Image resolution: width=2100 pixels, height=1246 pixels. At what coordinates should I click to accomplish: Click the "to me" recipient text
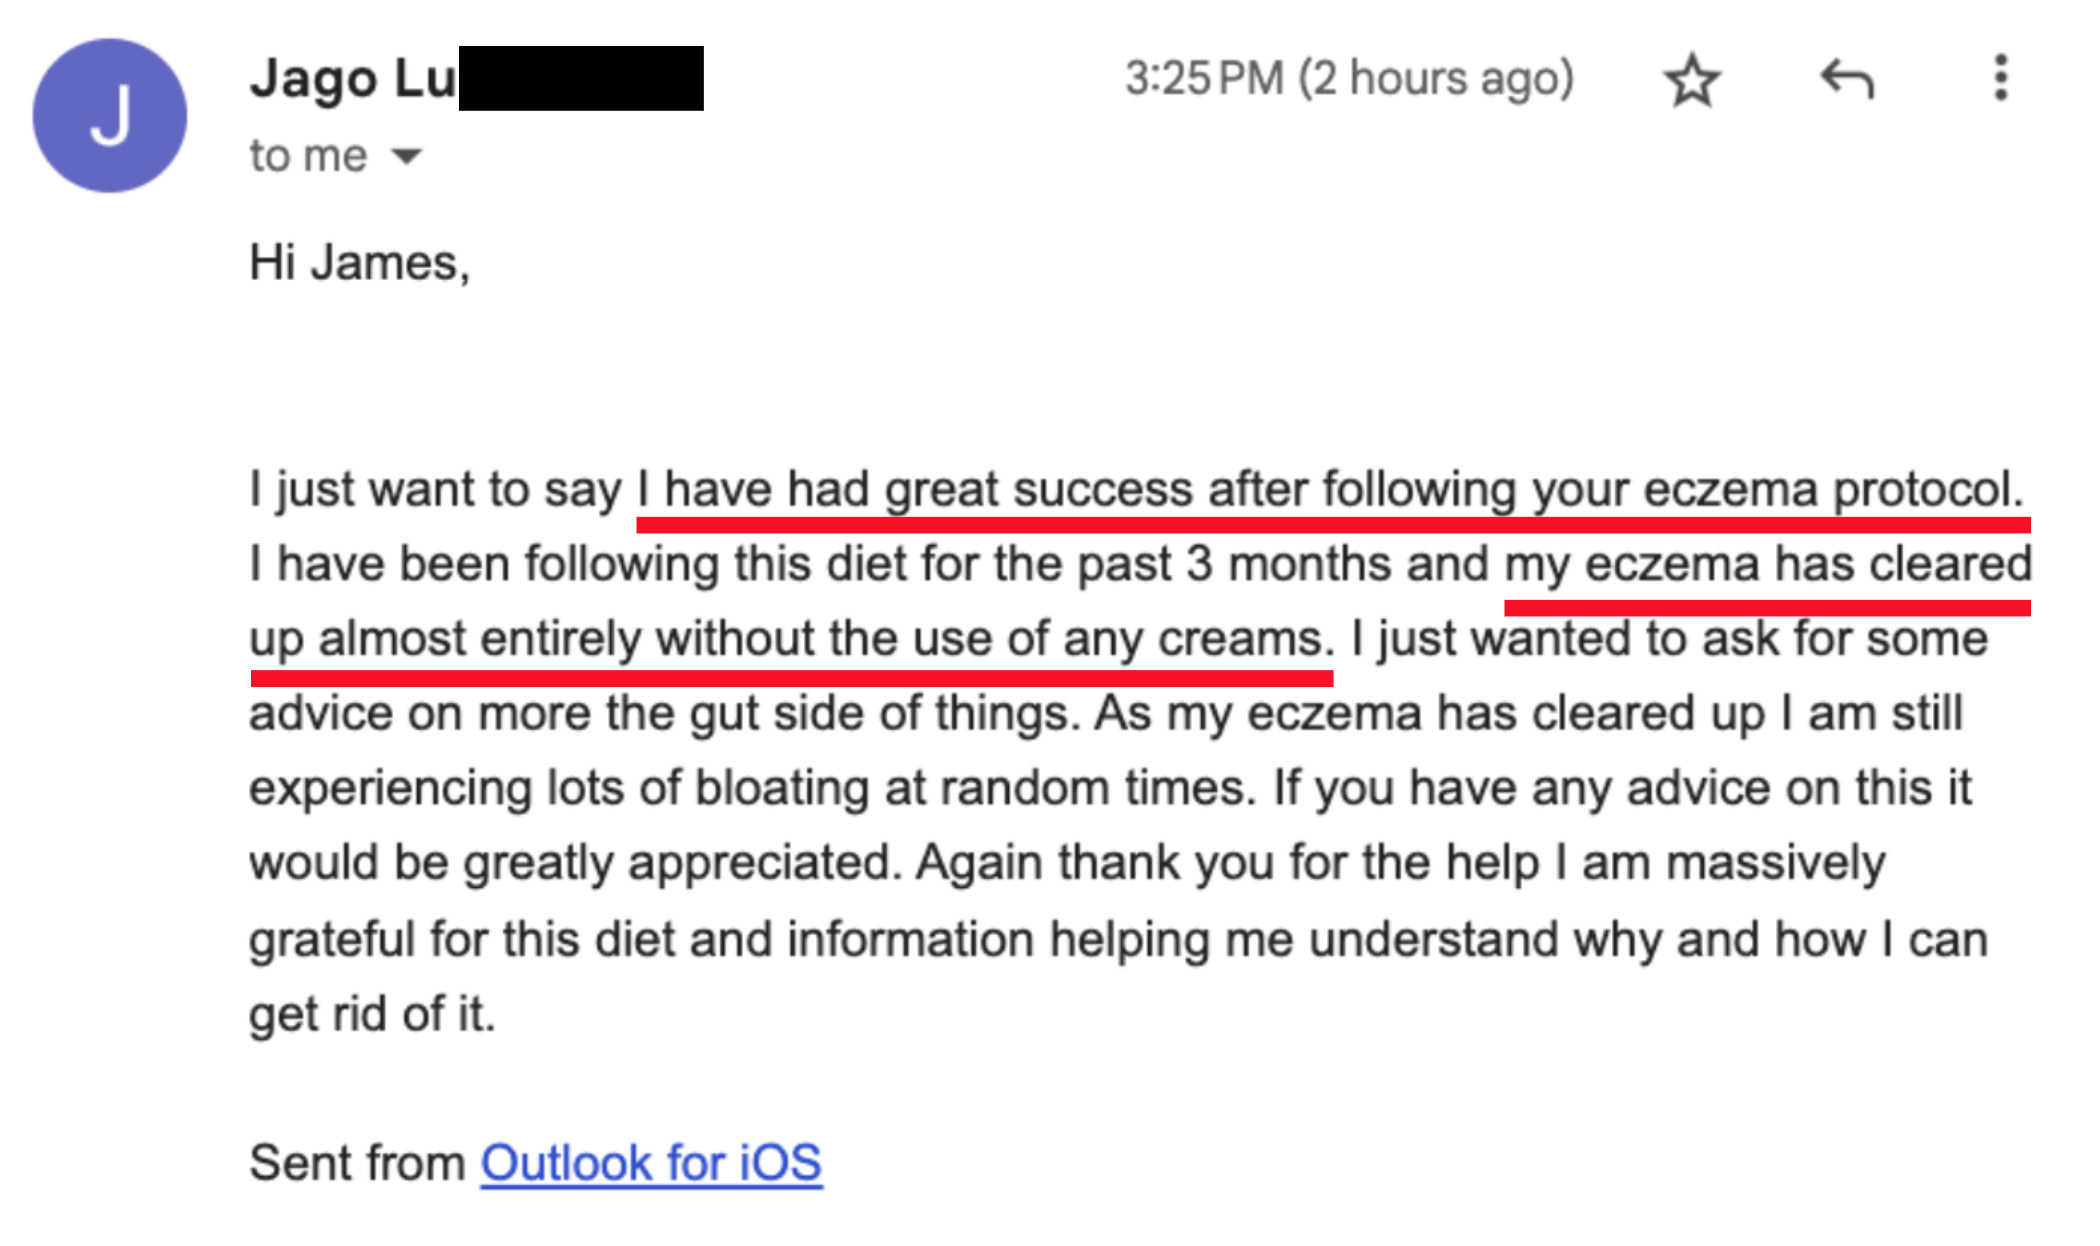[308, 156]
